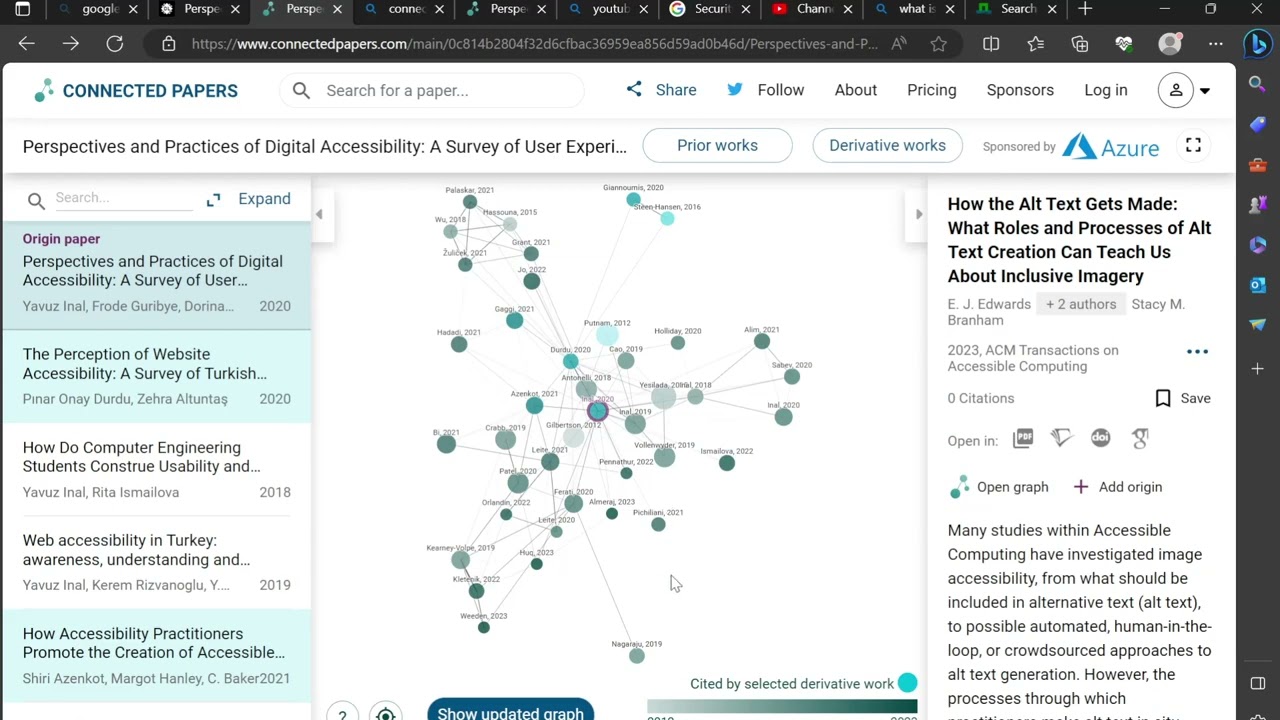This screenshot has width=1280, height=720.
Task: Collapse the left panel with arrow
Action: tap(319, 214)
